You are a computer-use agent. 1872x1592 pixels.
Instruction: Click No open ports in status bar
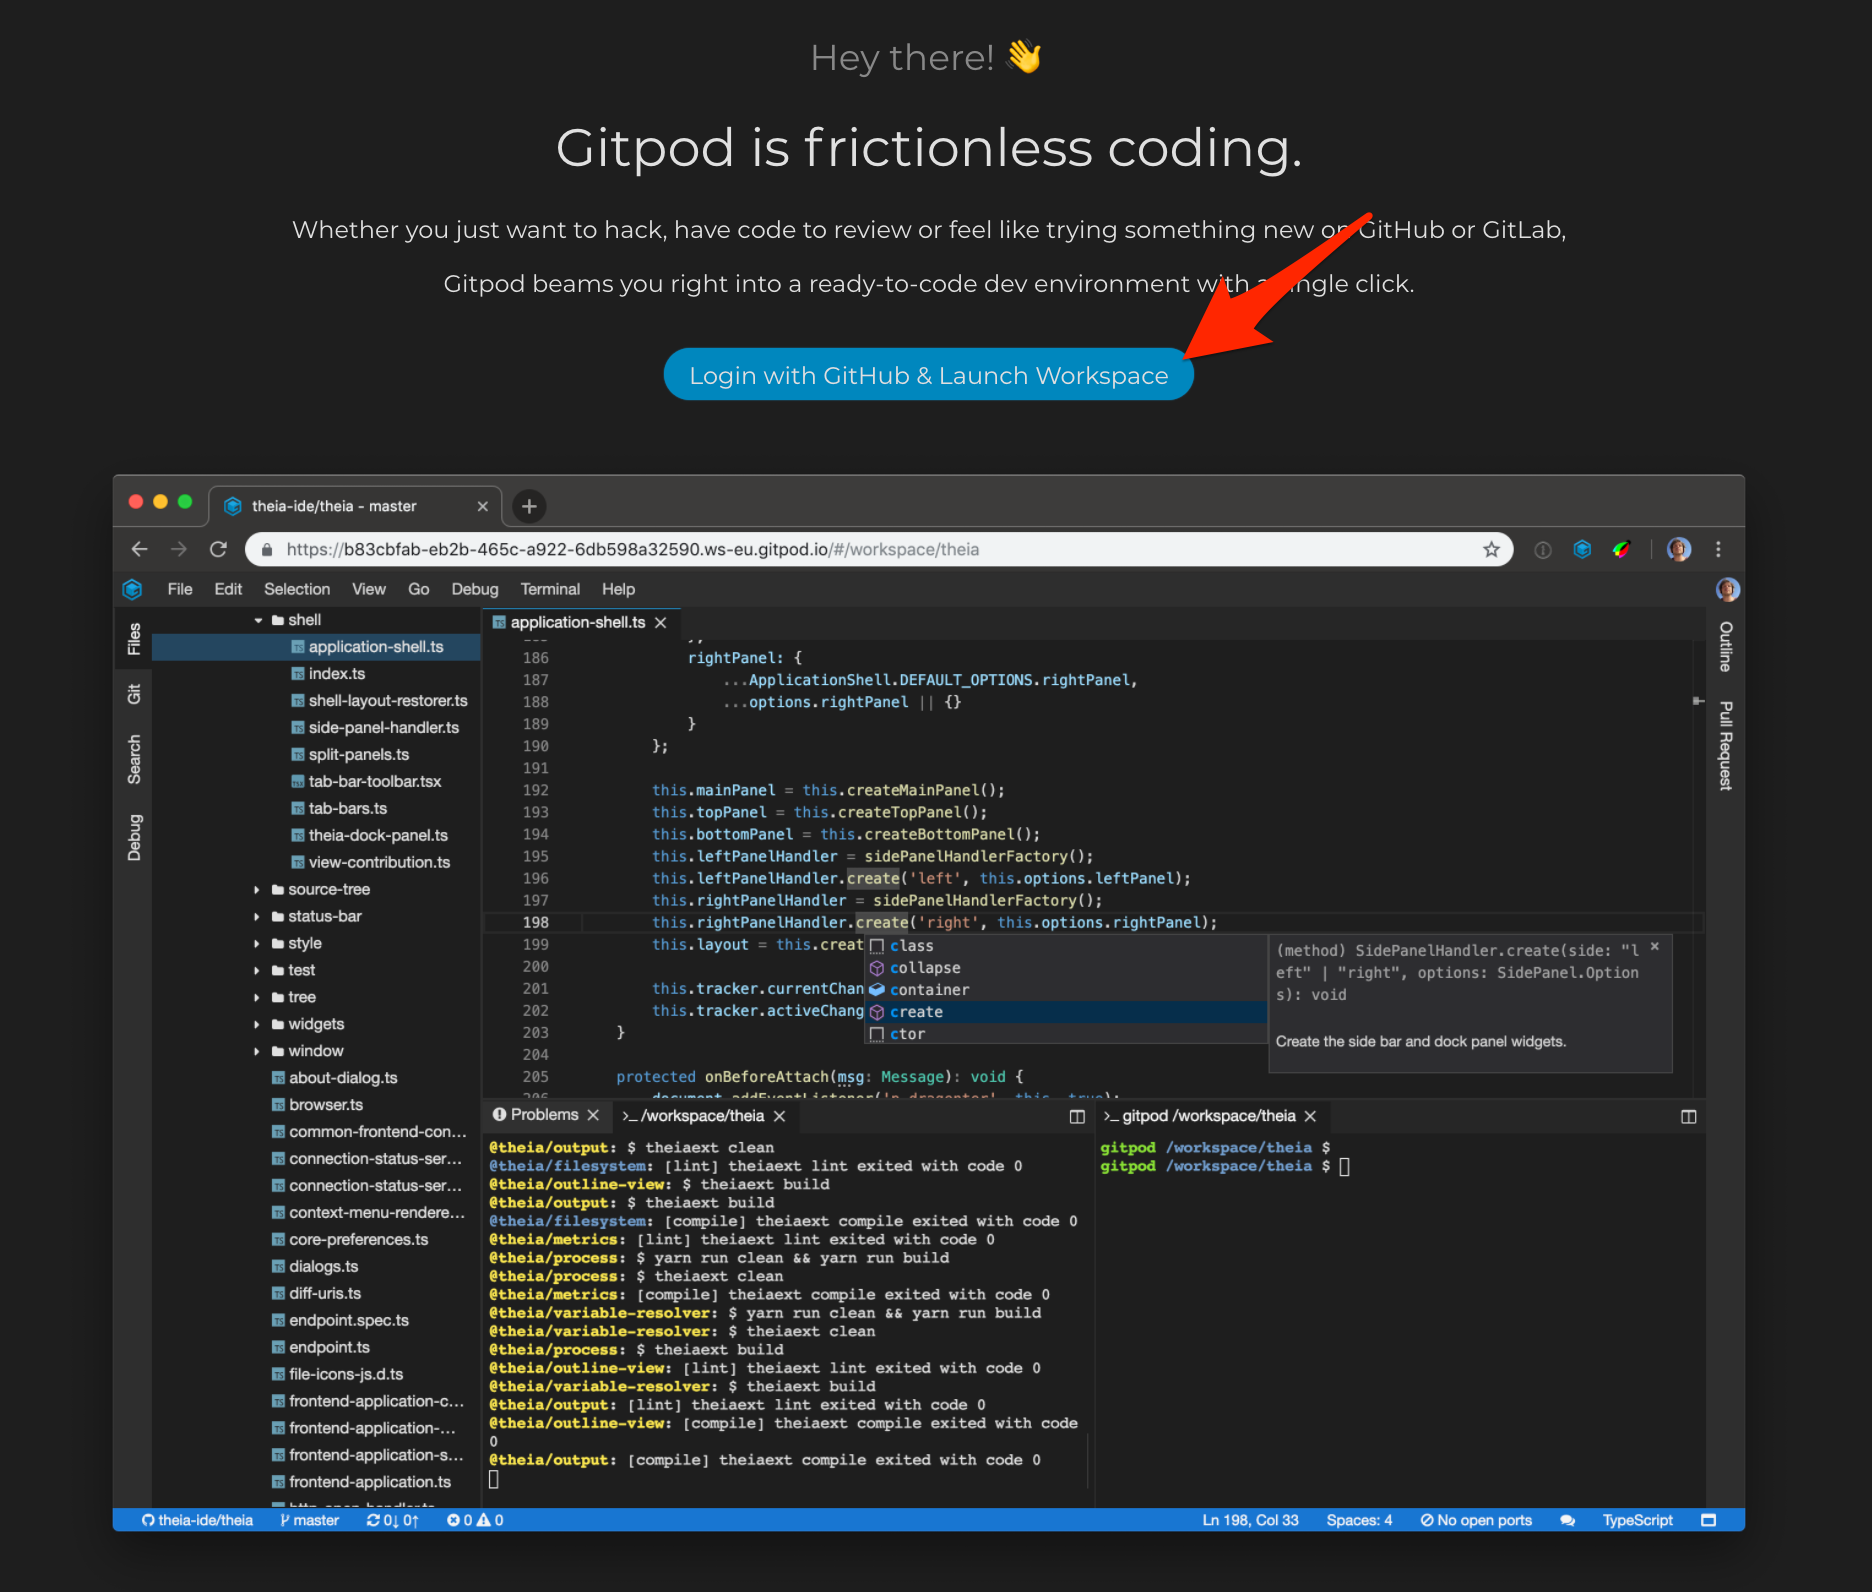point(1476,1520)
